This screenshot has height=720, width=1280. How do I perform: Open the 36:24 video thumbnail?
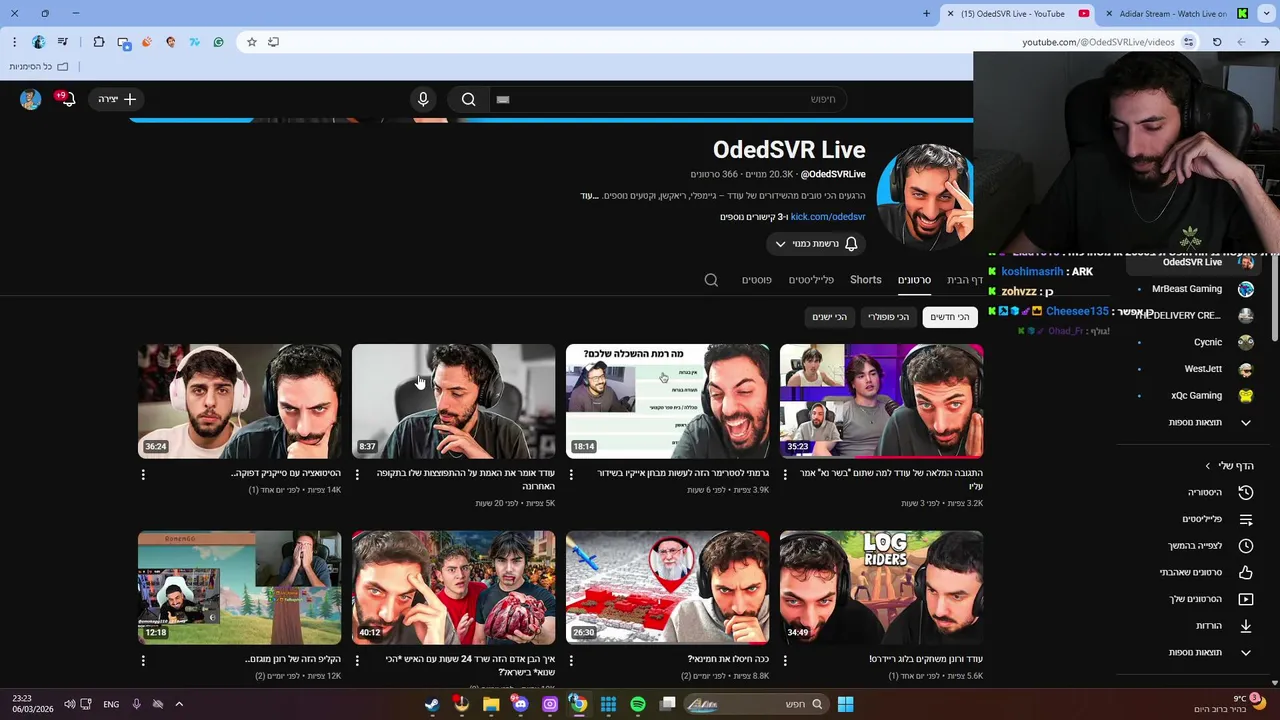pos(239,401)
